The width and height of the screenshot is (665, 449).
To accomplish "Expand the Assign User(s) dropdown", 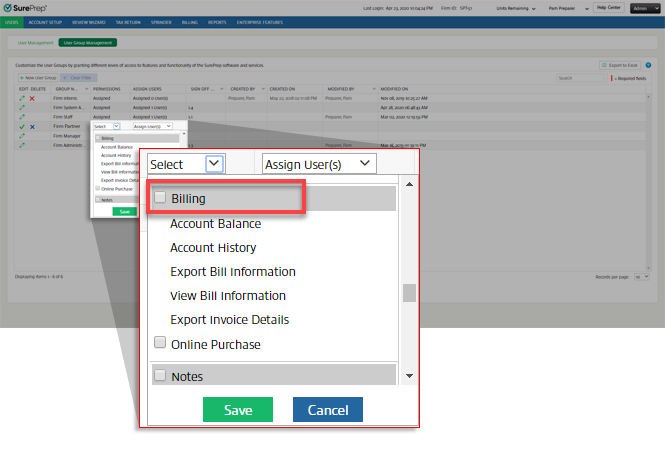I will coord(319,164).
